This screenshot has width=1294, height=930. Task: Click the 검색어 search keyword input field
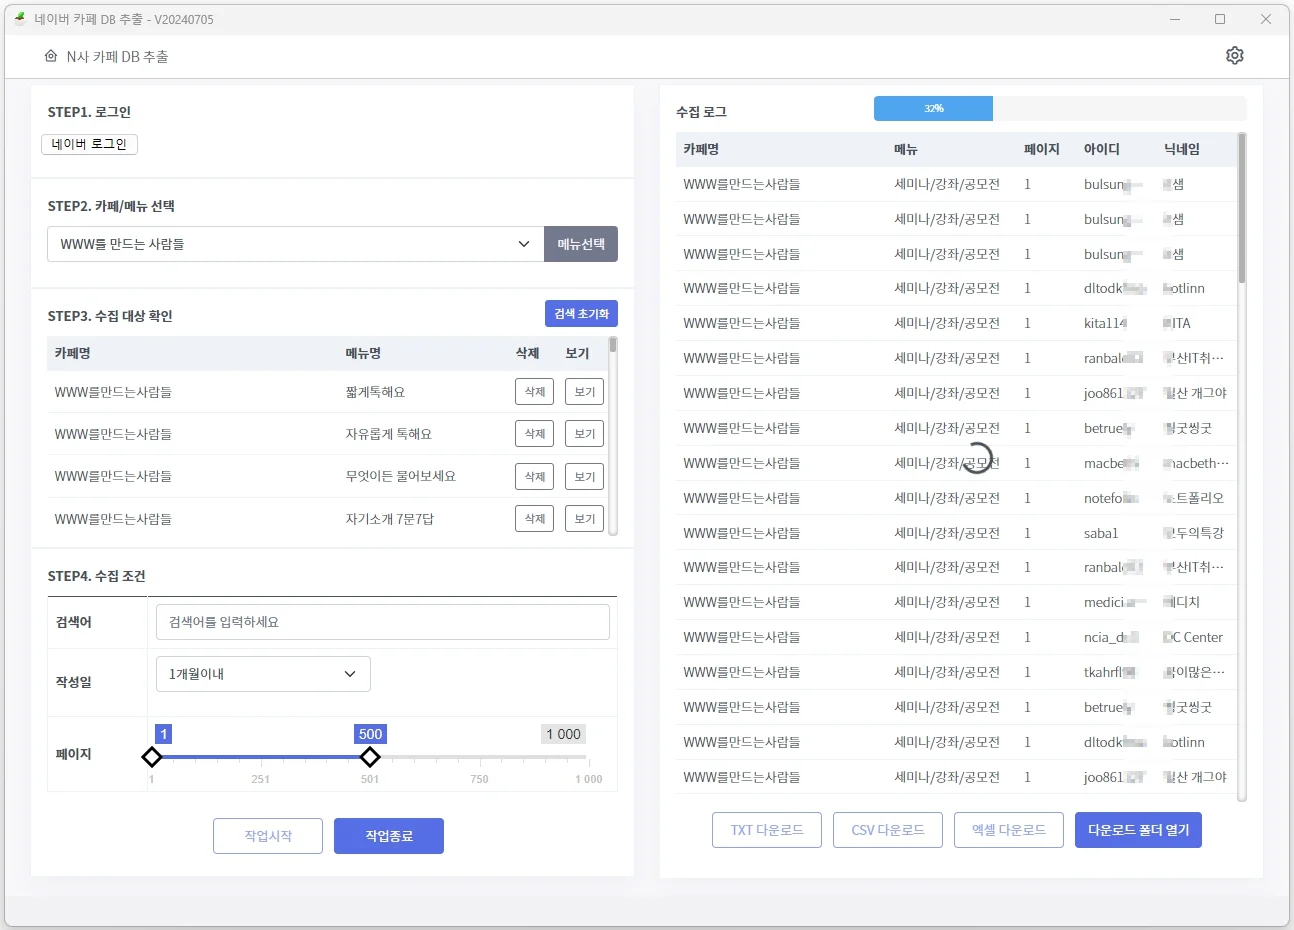pyautogui.click(x=383, y=622)
